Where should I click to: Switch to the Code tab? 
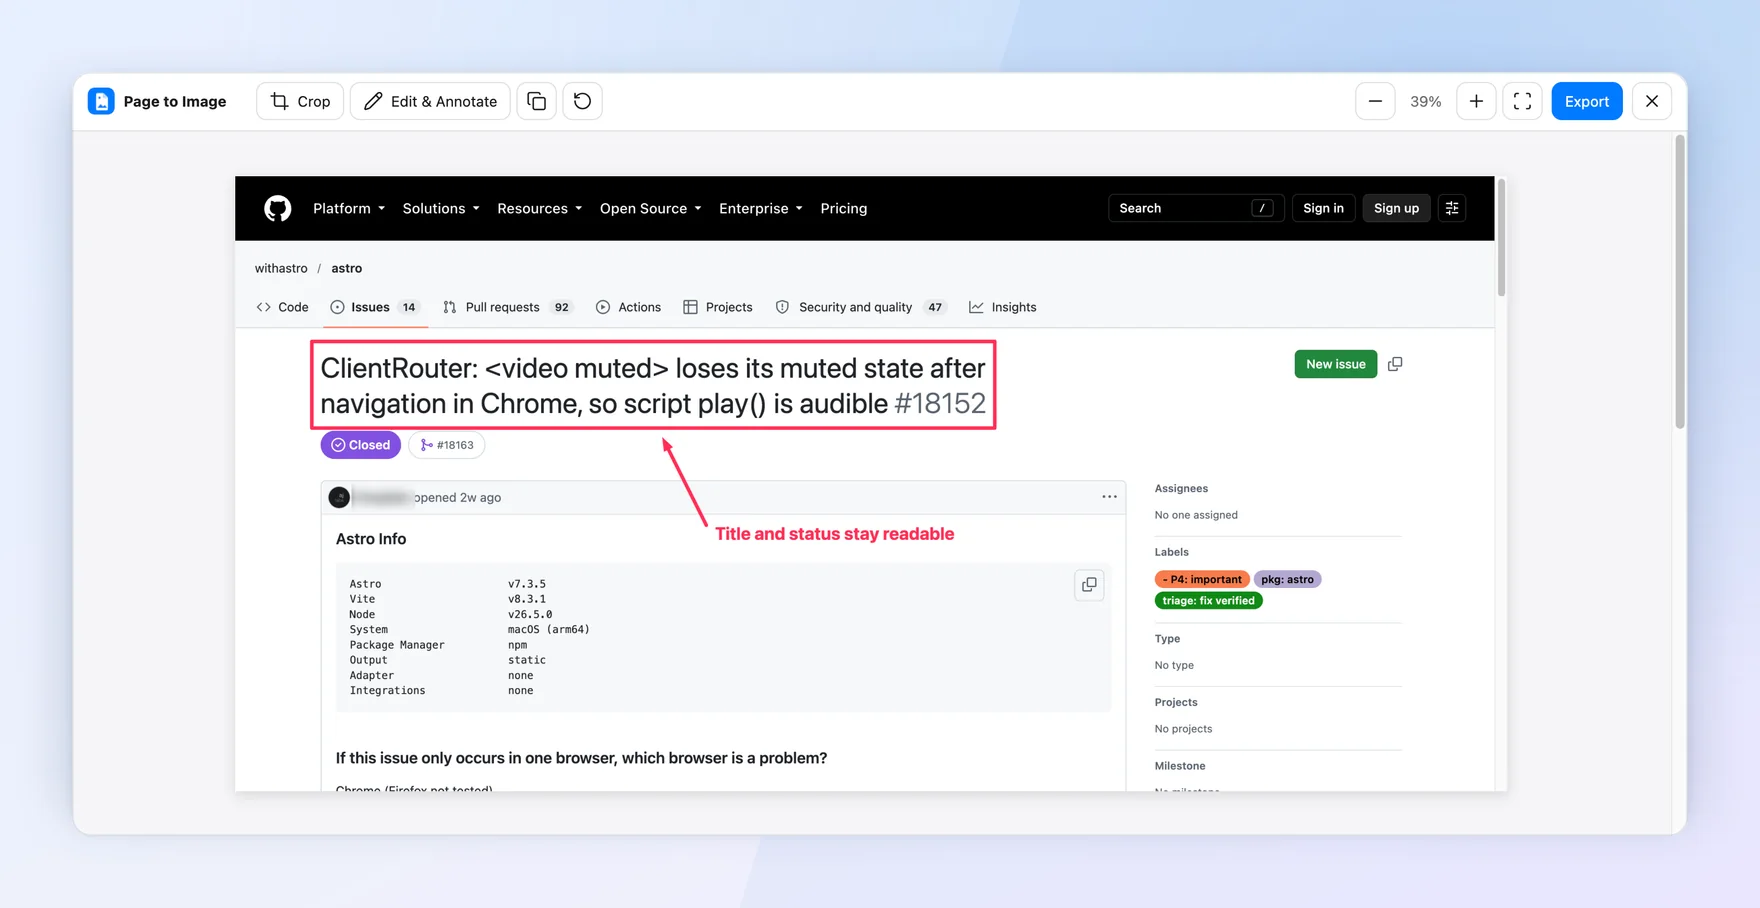(283, 307)
